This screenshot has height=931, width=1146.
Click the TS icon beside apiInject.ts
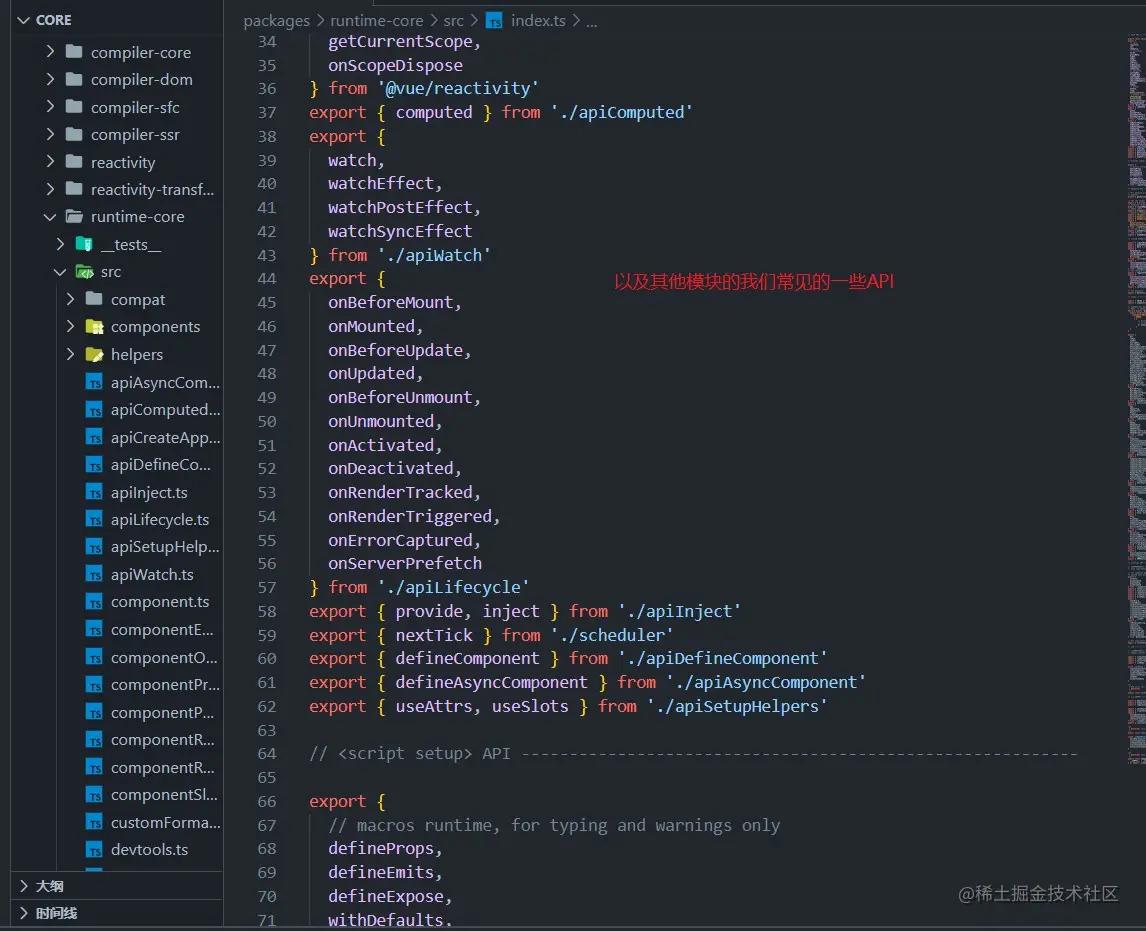(x=94, y=492)
